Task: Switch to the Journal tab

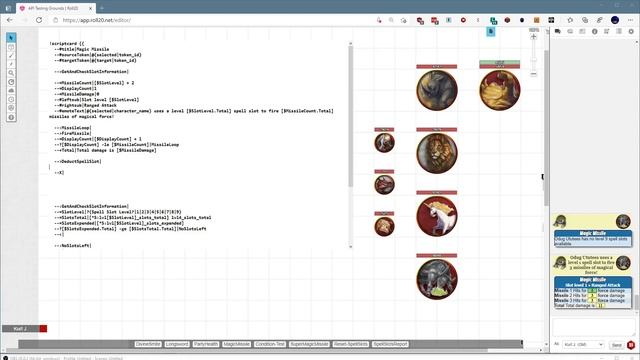Action: pyautogui.click(x=582, y=31)
